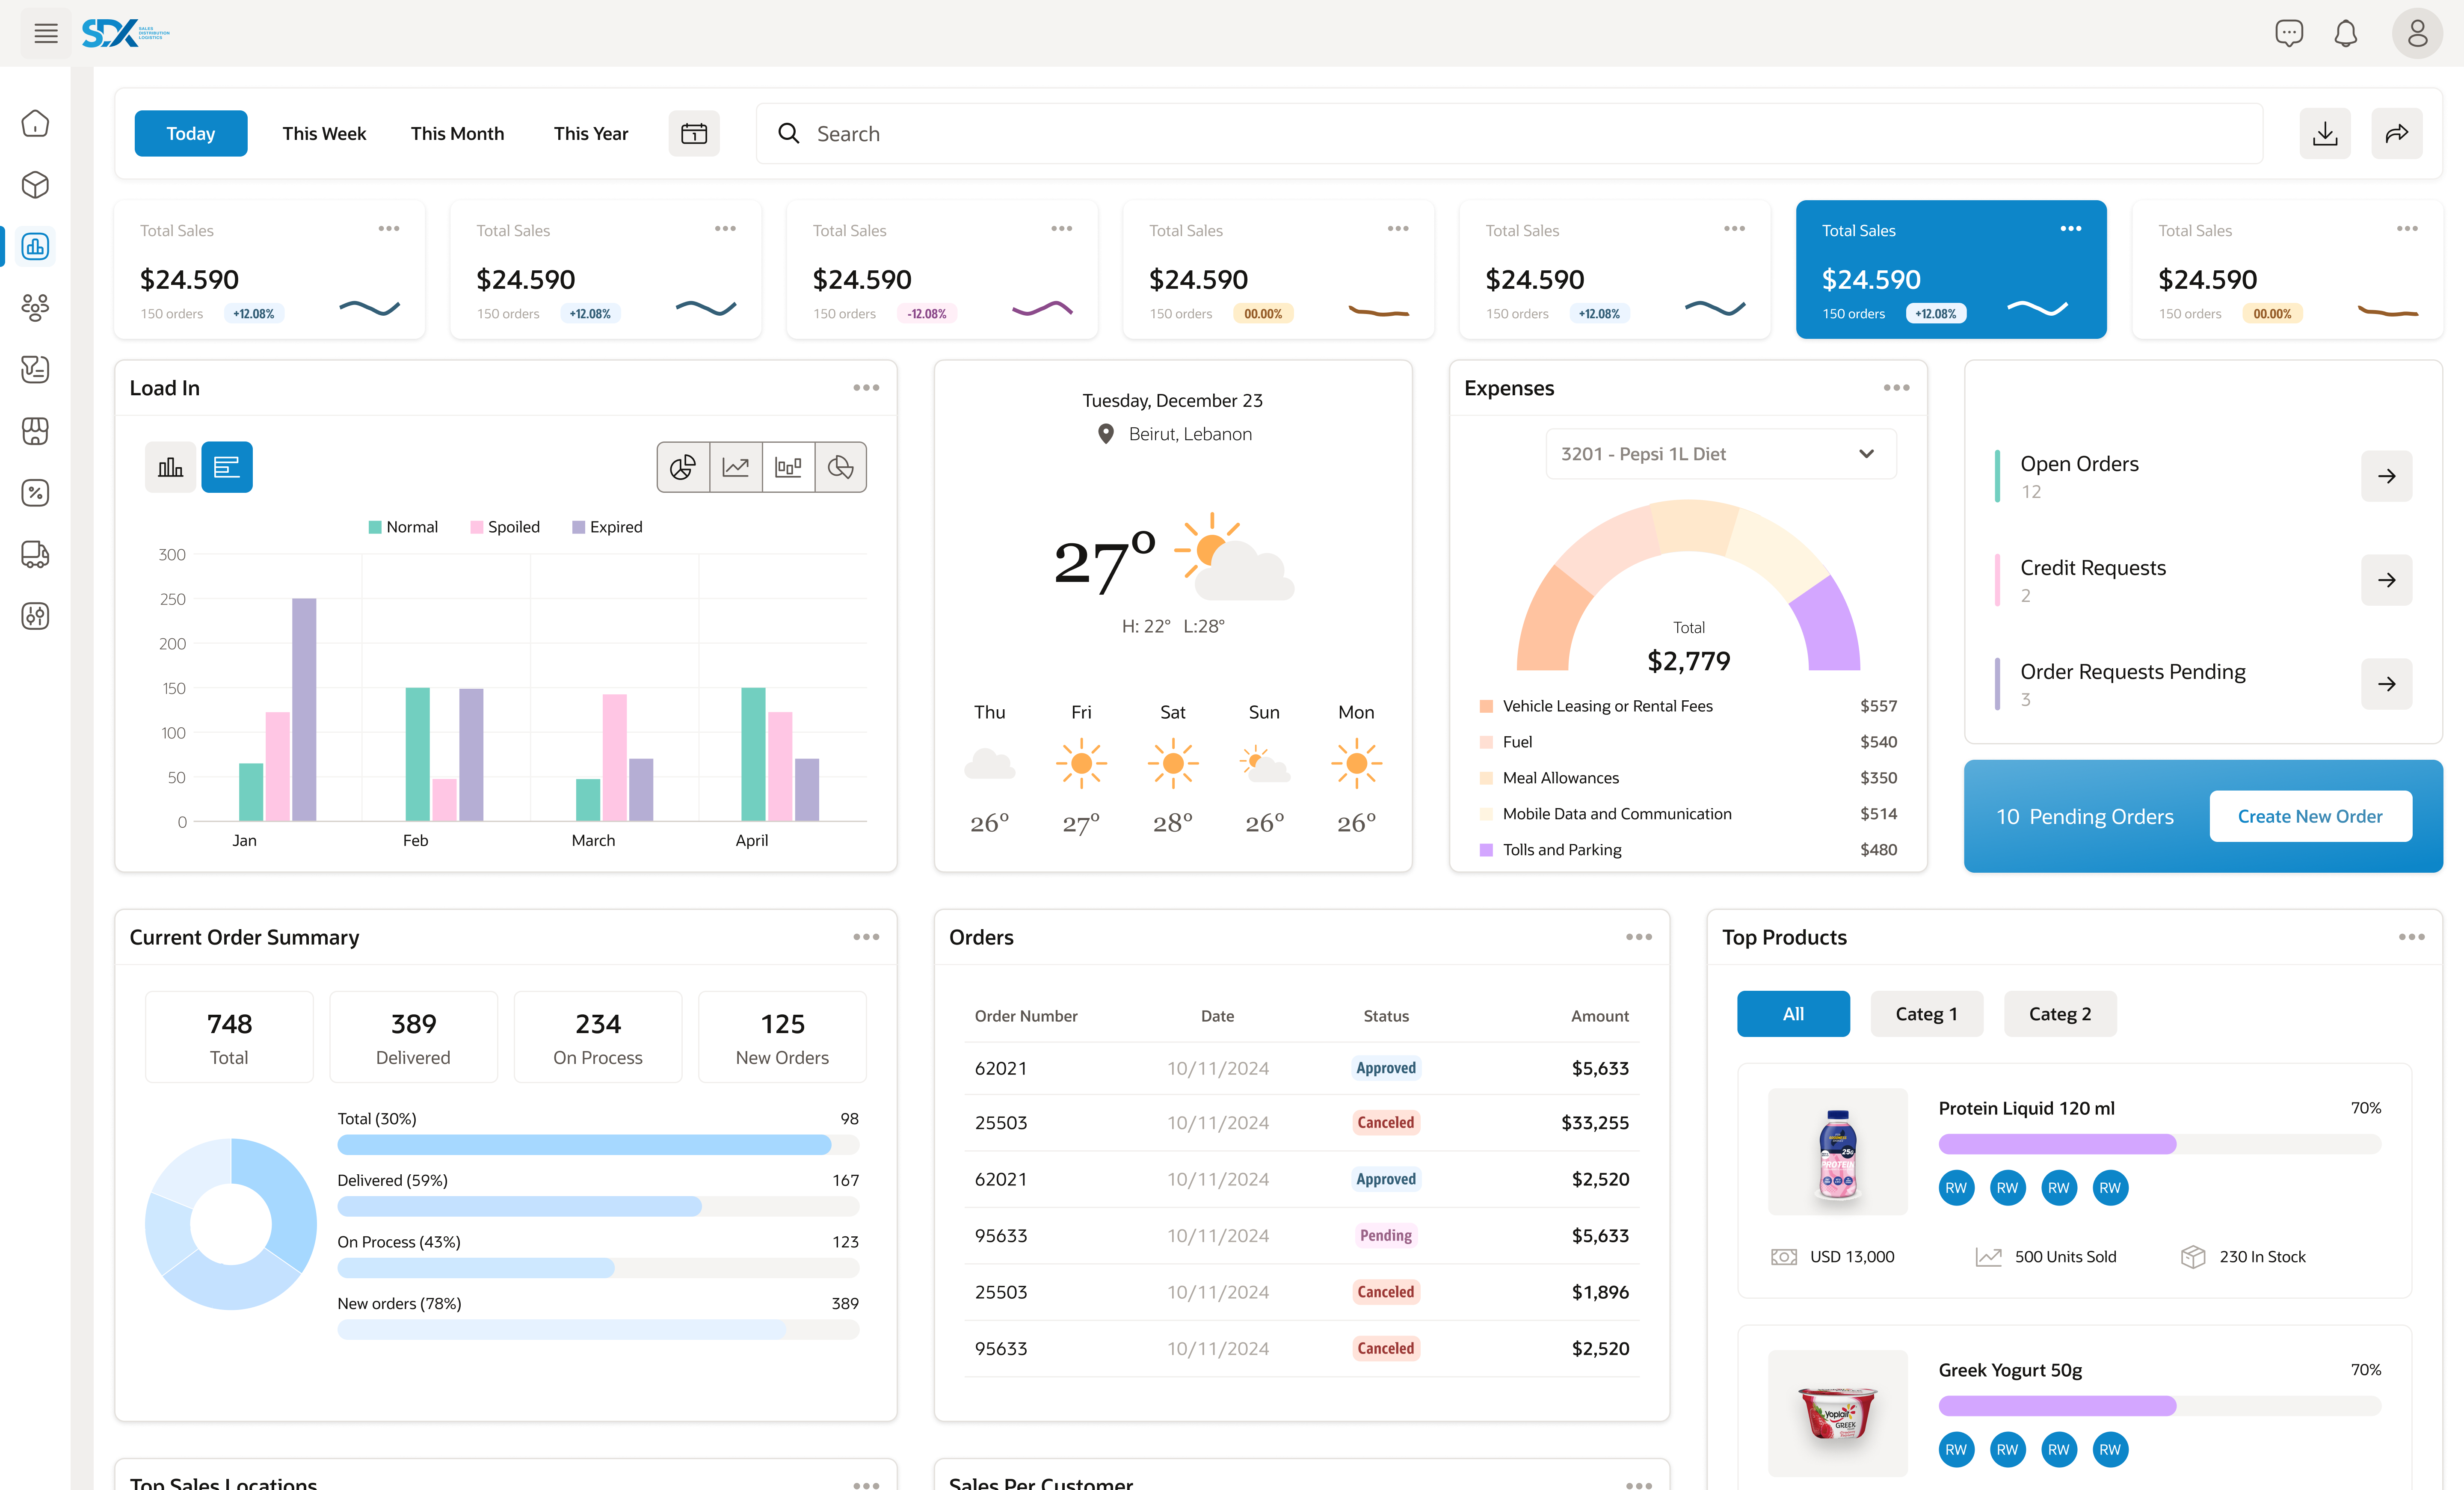
Task: Select the last pie-slice chart icon
Action: tap(841, 467)
